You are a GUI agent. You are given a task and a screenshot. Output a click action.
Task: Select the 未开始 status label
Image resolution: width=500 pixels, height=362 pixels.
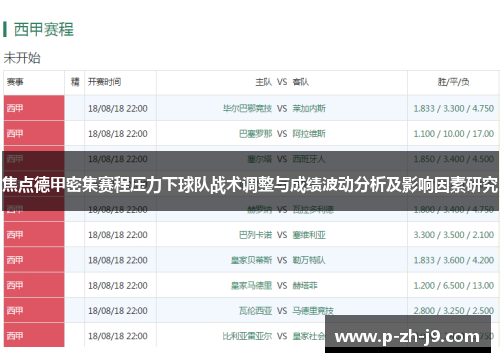click(22, 58)
